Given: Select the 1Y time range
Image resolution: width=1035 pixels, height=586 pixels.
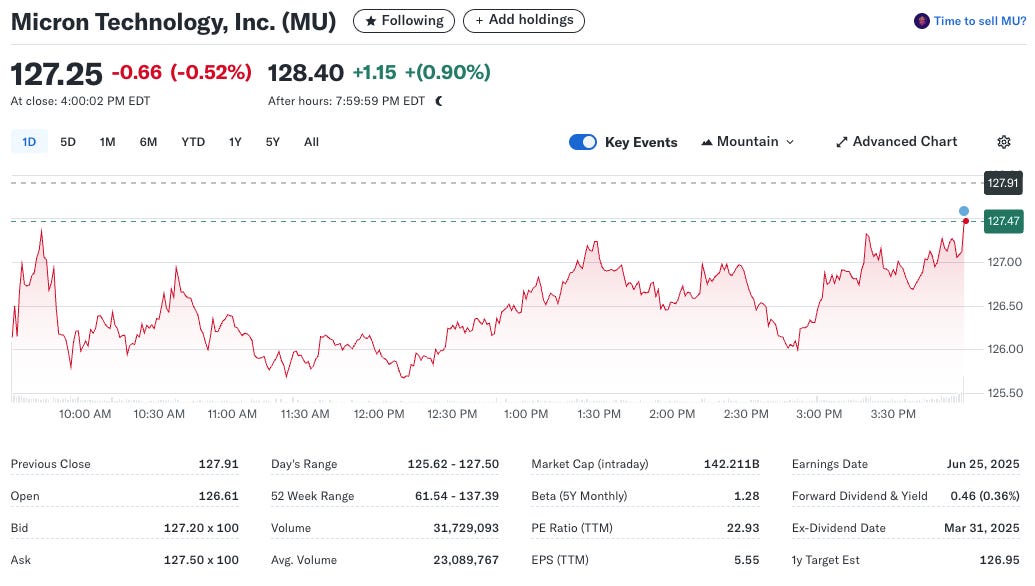Looking at the screenshot, I should [x=235, y=142].
